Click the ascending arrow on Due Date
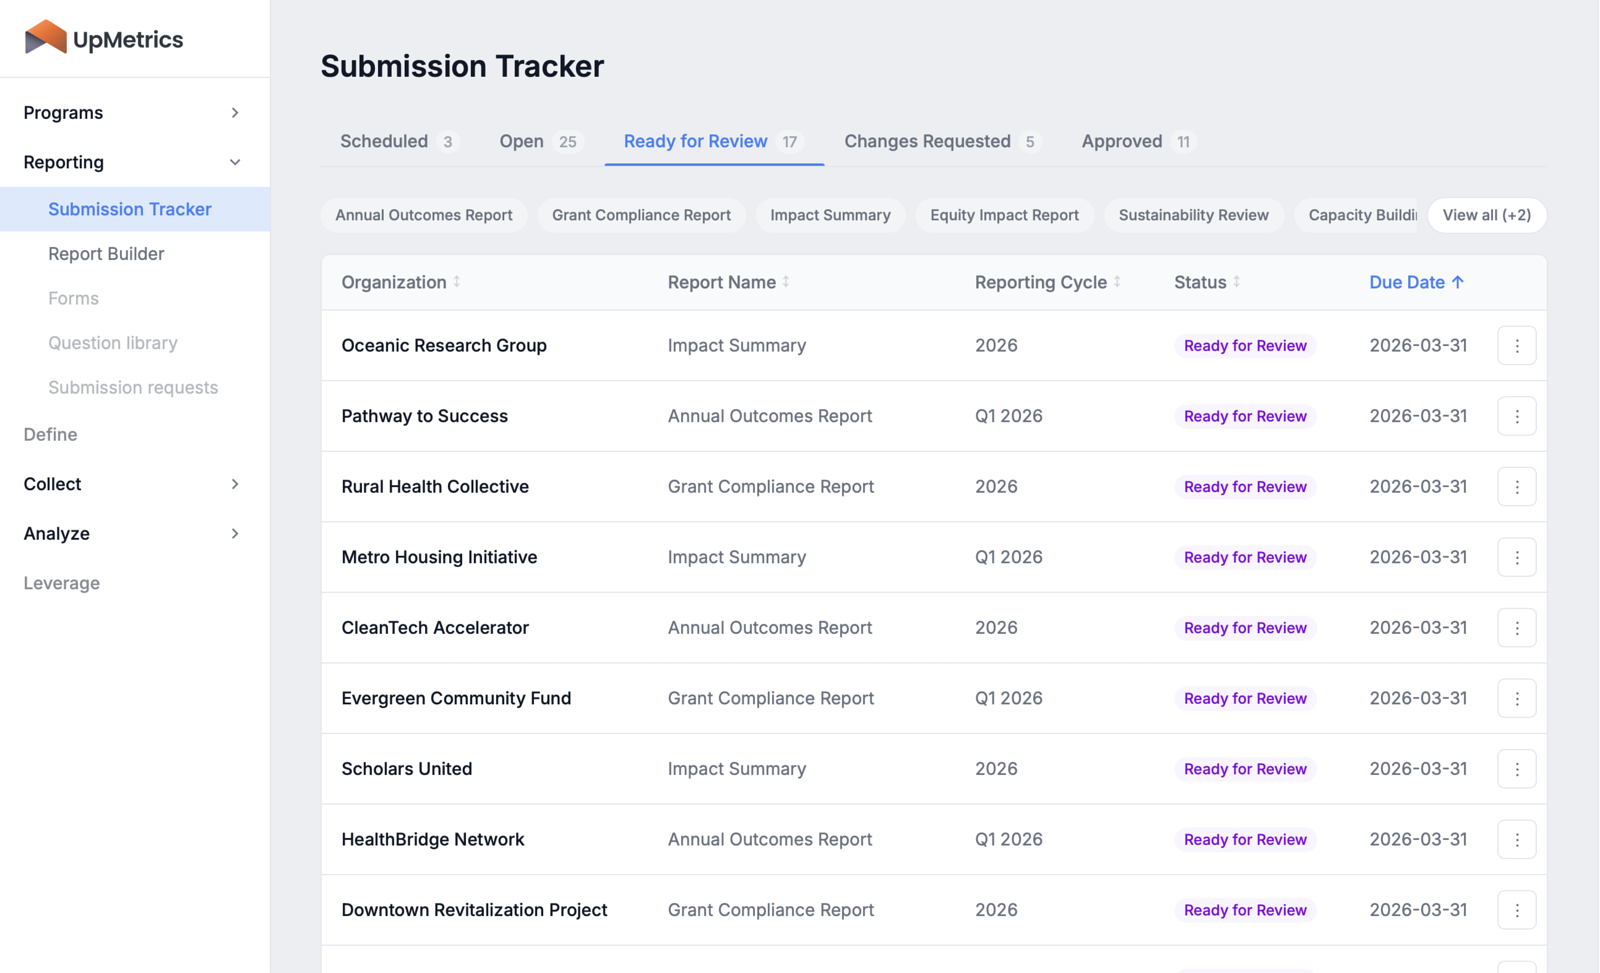1600x973 pixels. click(1457, 282)
